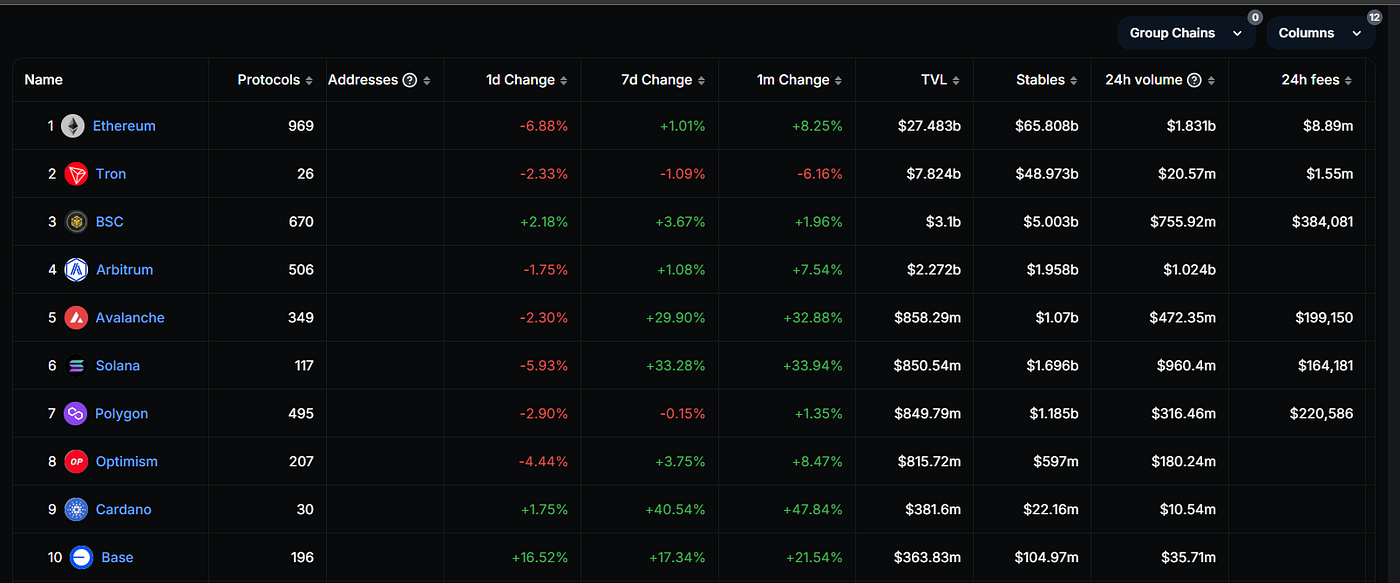Click Ethereum TVL value $27.483b

tap(929, 126)
